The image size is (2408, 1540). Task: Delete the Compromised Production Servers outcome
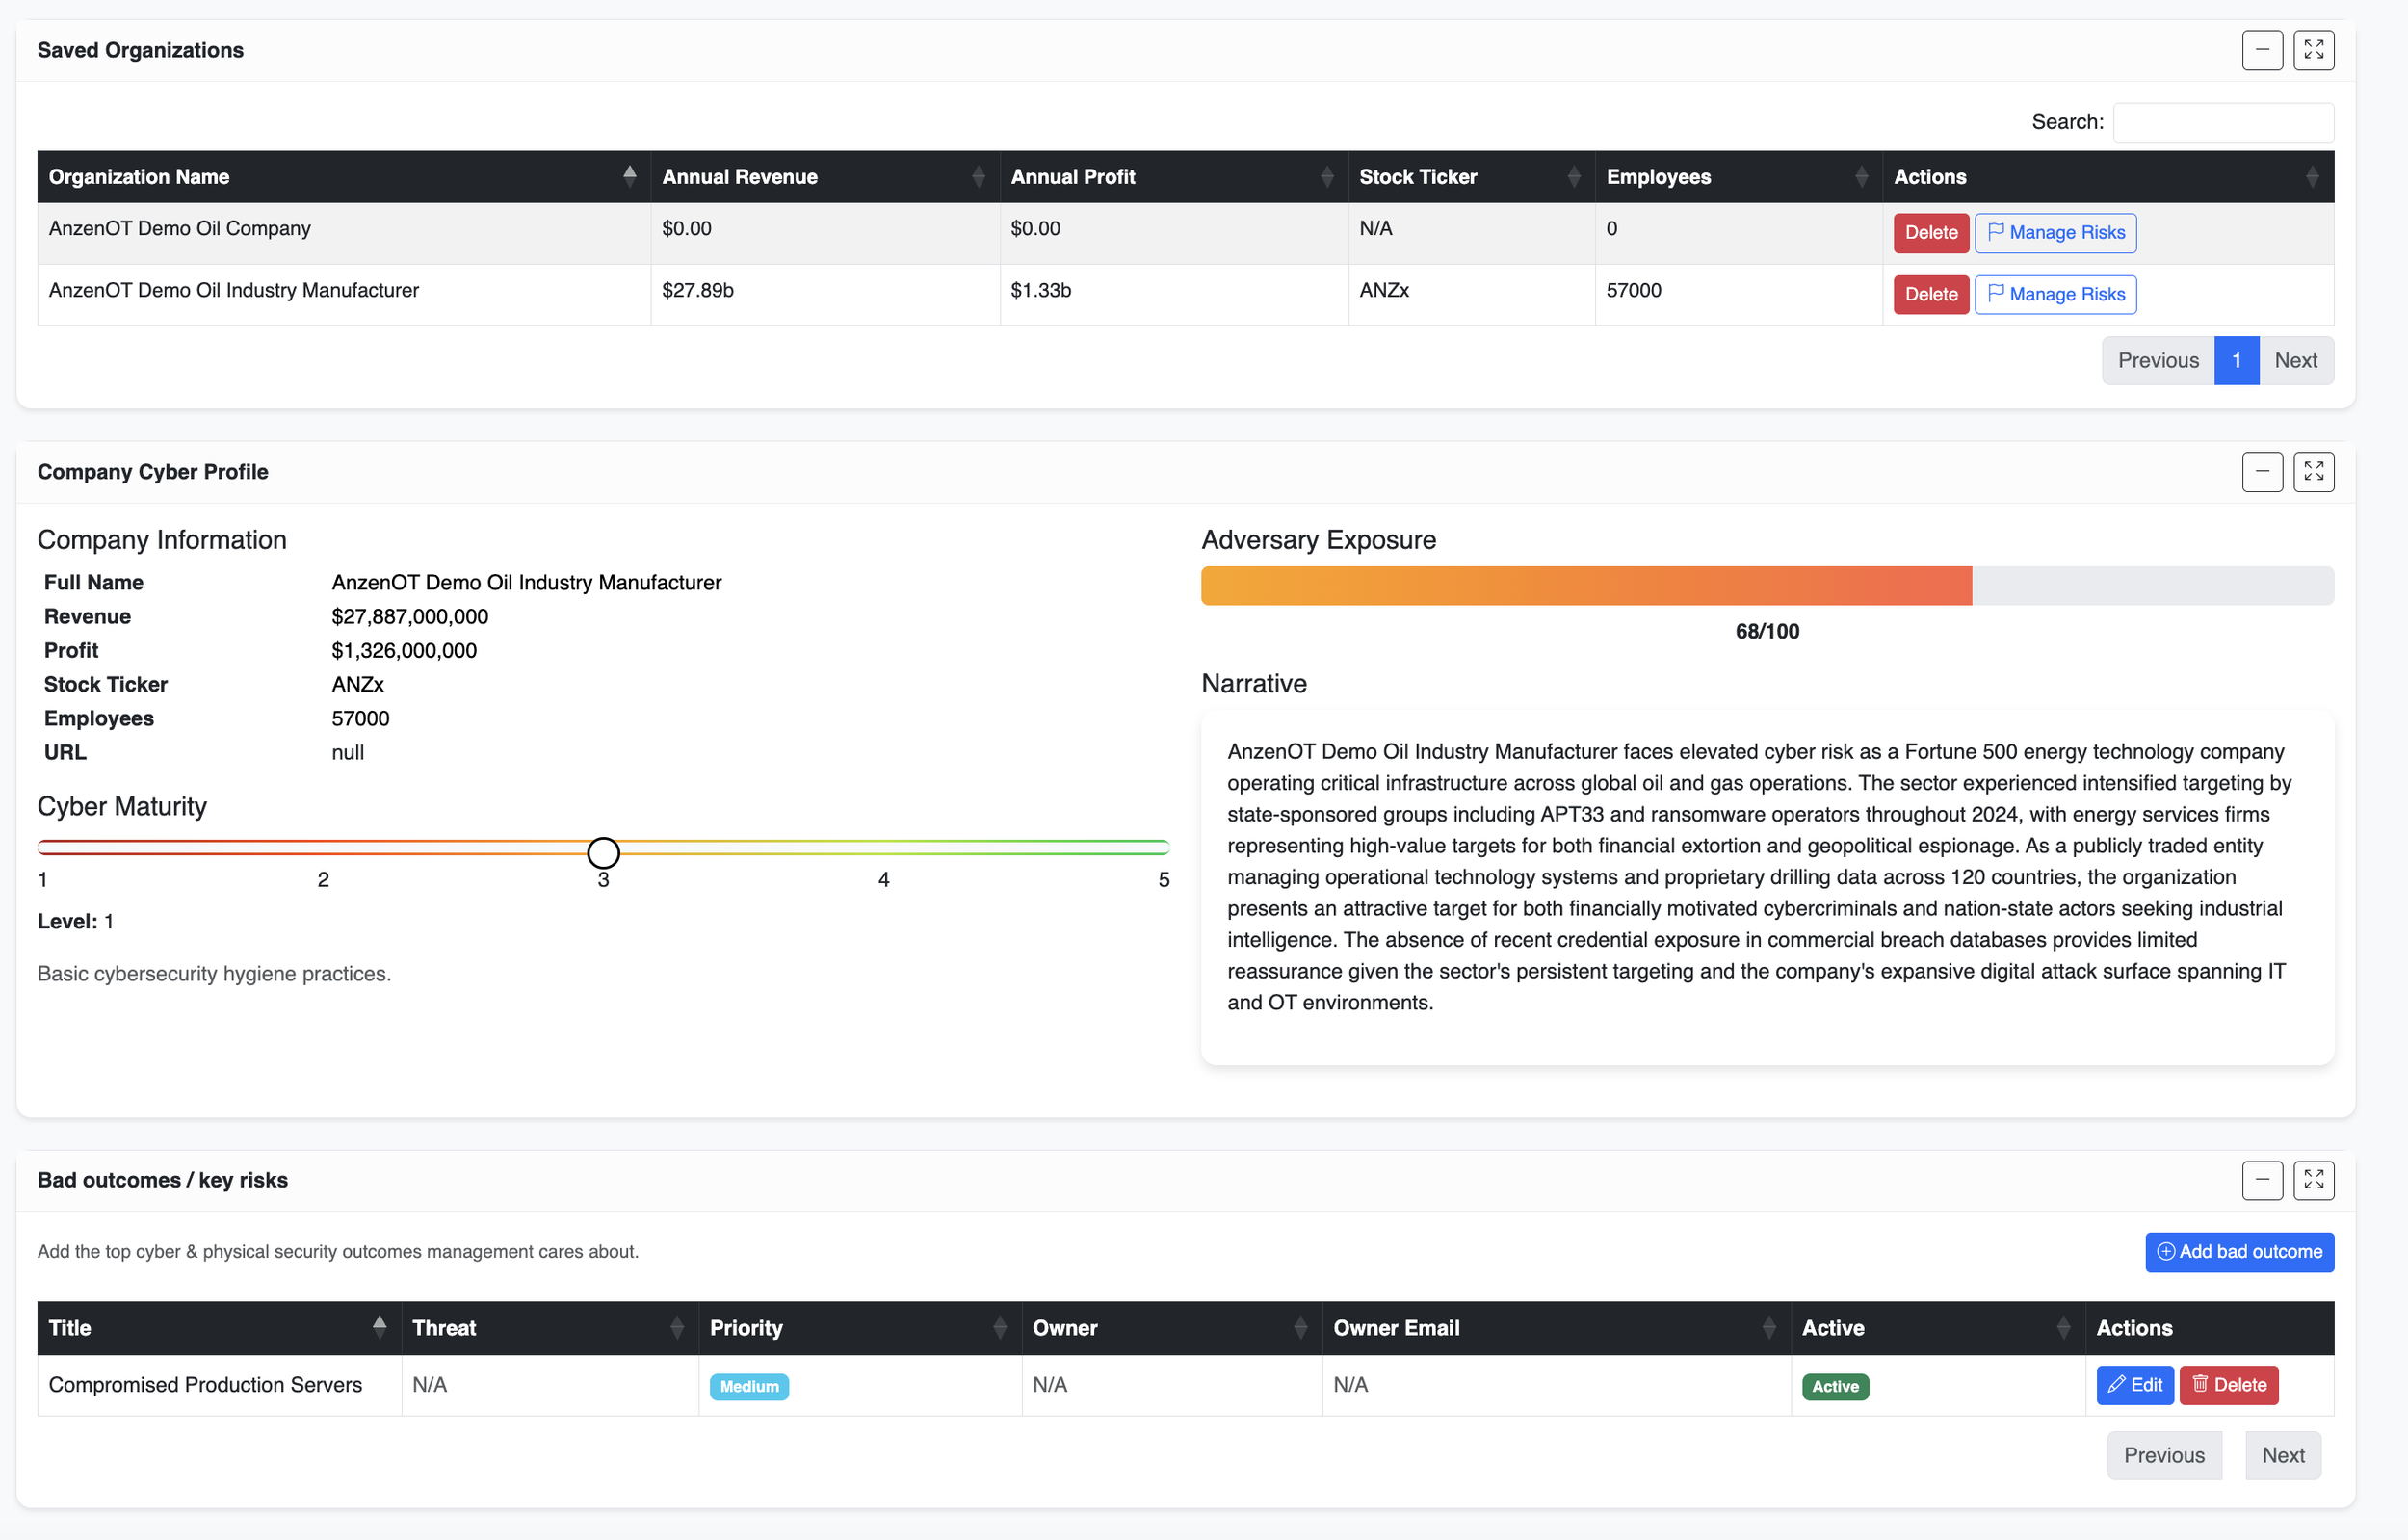(2228, 1385)
